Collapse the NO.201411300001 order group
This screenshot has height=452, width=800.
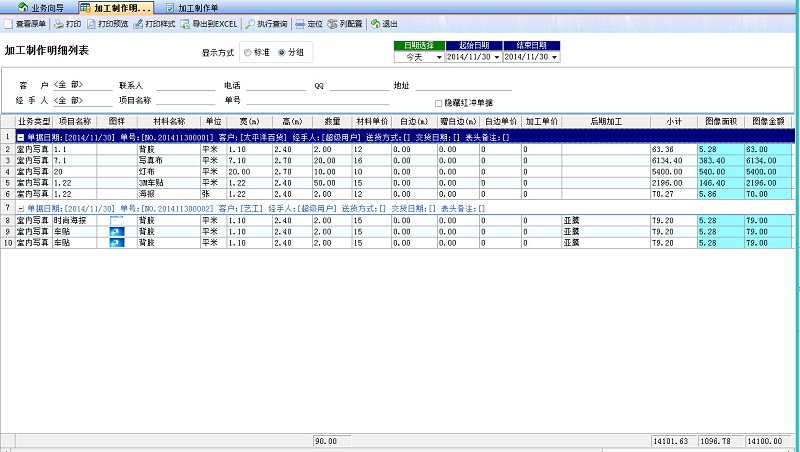(x=21, y=136)
